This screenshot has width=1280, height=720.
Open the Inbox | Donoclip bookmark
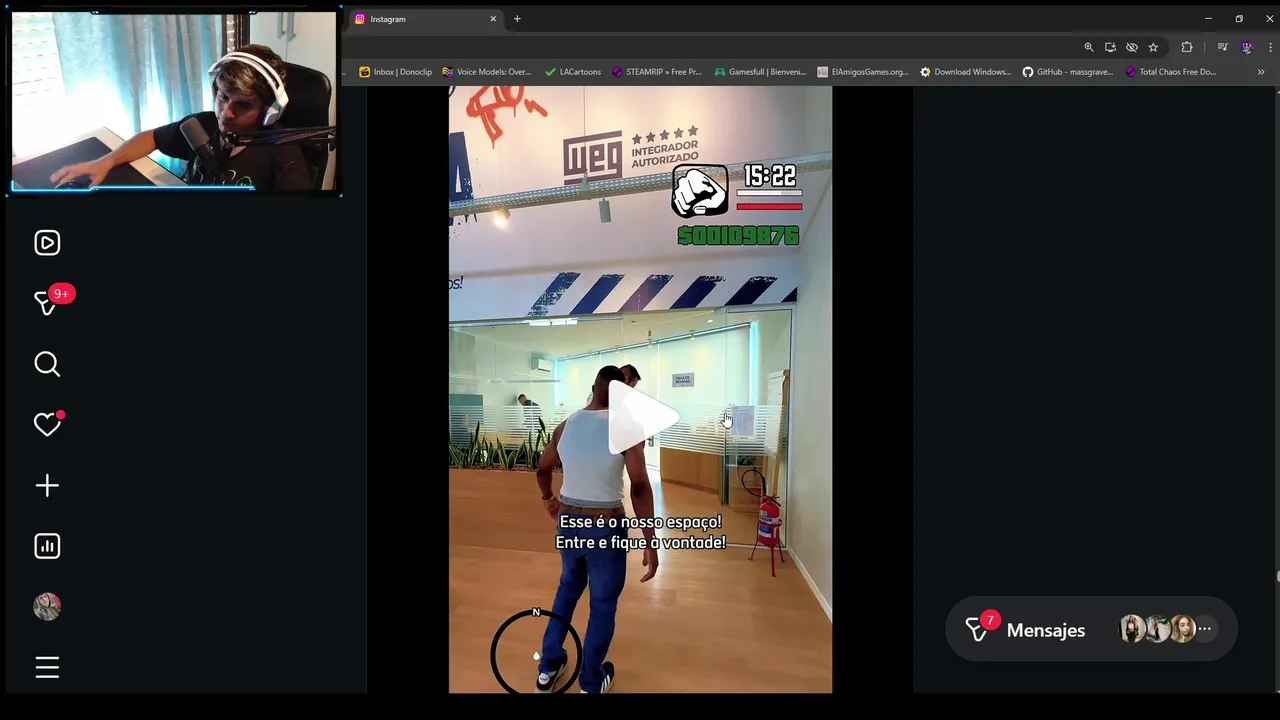[x=396, y=72]
